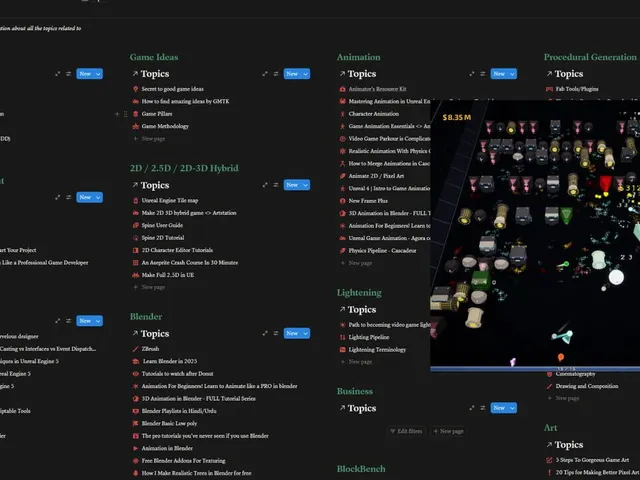Open Business database as full page
Screen dimensions: 640x480
pos(472,408)
